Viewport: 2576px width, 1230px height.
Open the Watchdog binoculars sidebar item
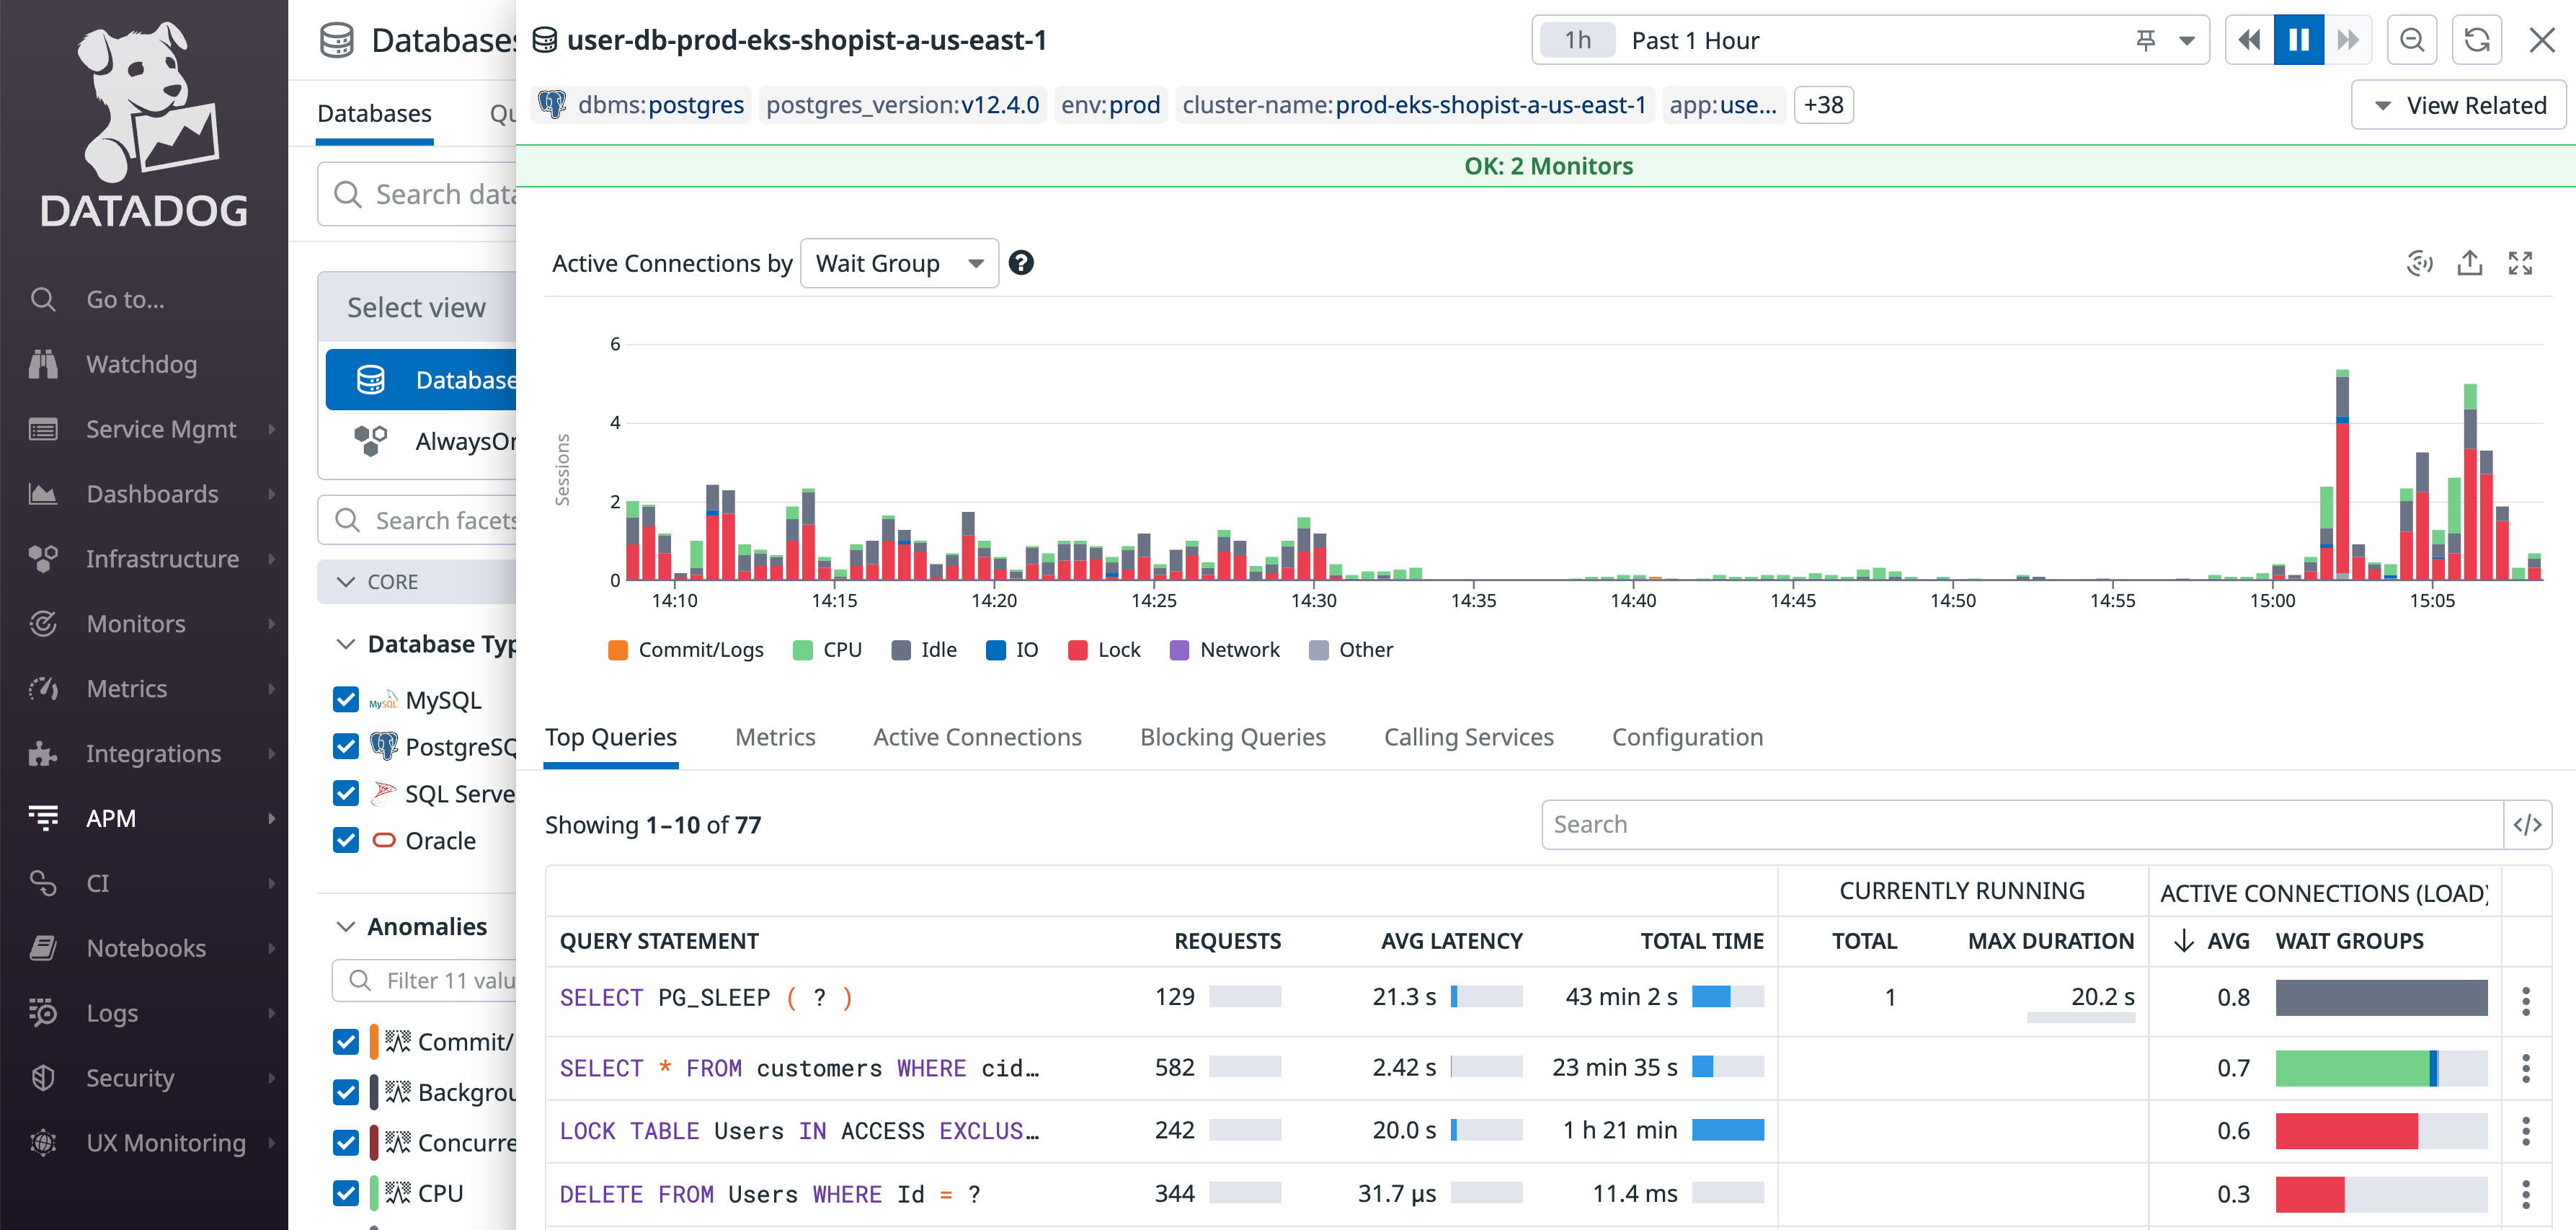(x=141, y=364)
